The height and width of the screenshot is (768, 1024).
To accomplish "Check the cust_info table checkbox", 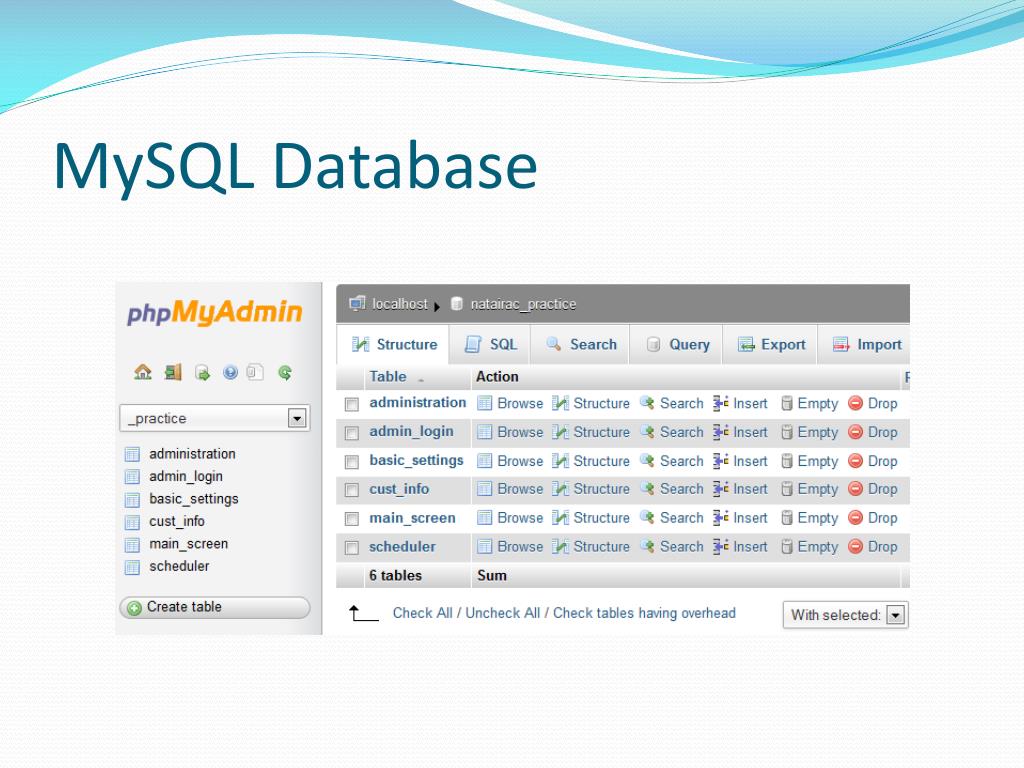I will click(352, 490).
